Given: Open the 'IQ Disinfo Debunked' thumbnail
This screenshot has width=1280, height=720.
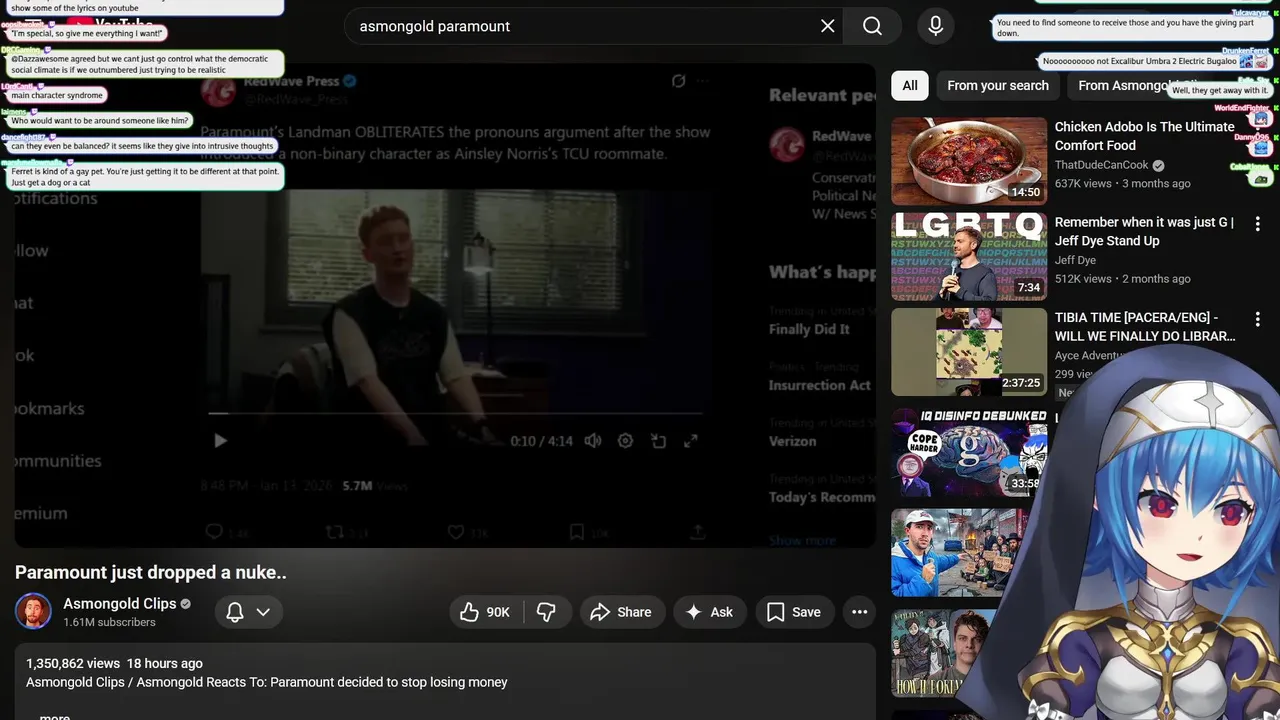Looking at the screenshot, I should pos(969,452).
